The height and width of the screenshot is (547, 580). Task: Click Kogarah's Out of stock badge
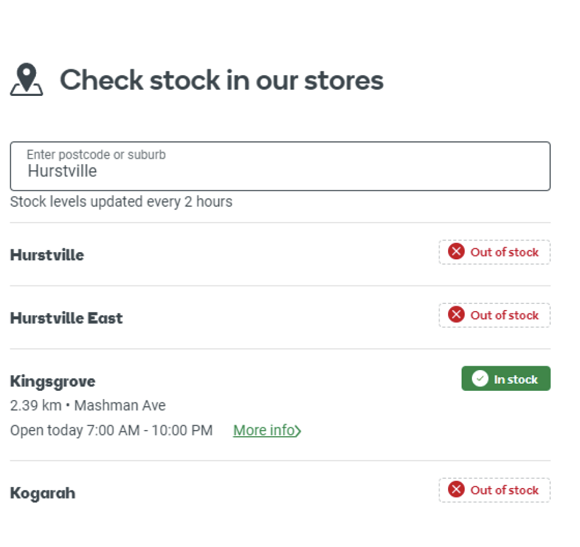495,490
